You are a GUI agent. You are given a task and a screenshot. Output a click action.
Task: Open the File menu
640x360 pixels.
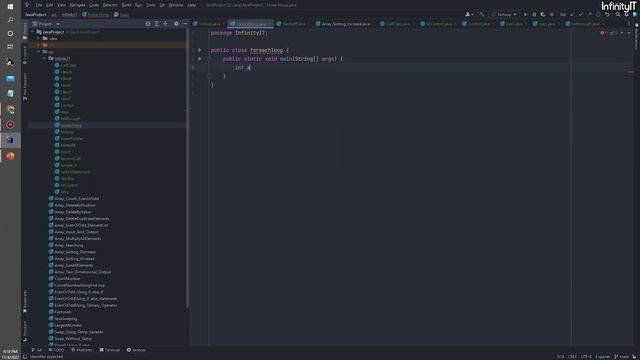39,5
